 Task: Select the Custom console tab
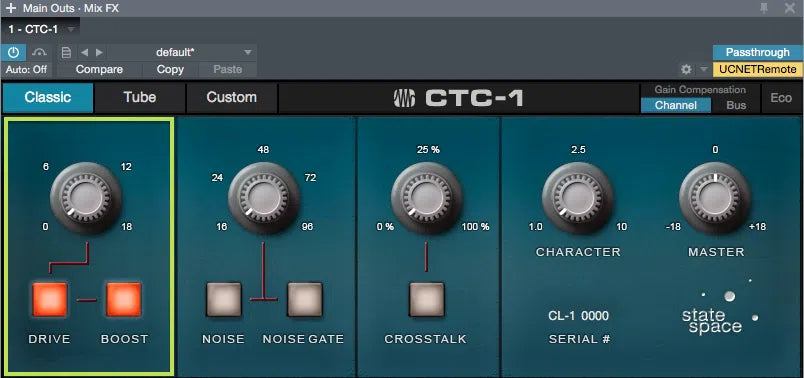coord(232,97)
